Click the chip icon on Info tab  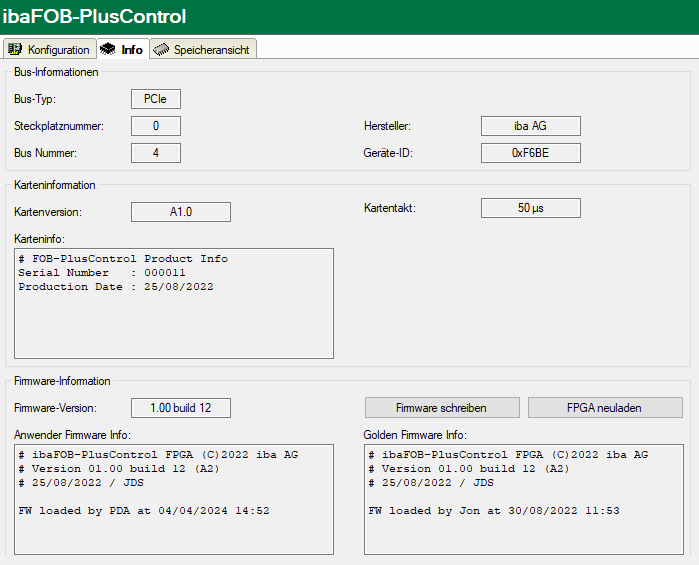tap(108, 49)
